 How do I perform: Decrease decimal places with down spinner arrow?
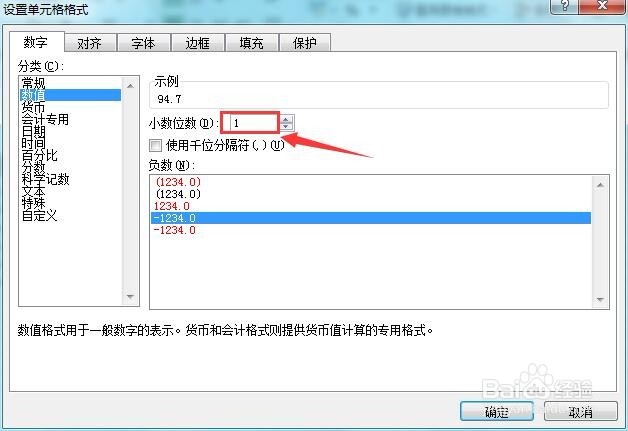(x=286, y=127)
